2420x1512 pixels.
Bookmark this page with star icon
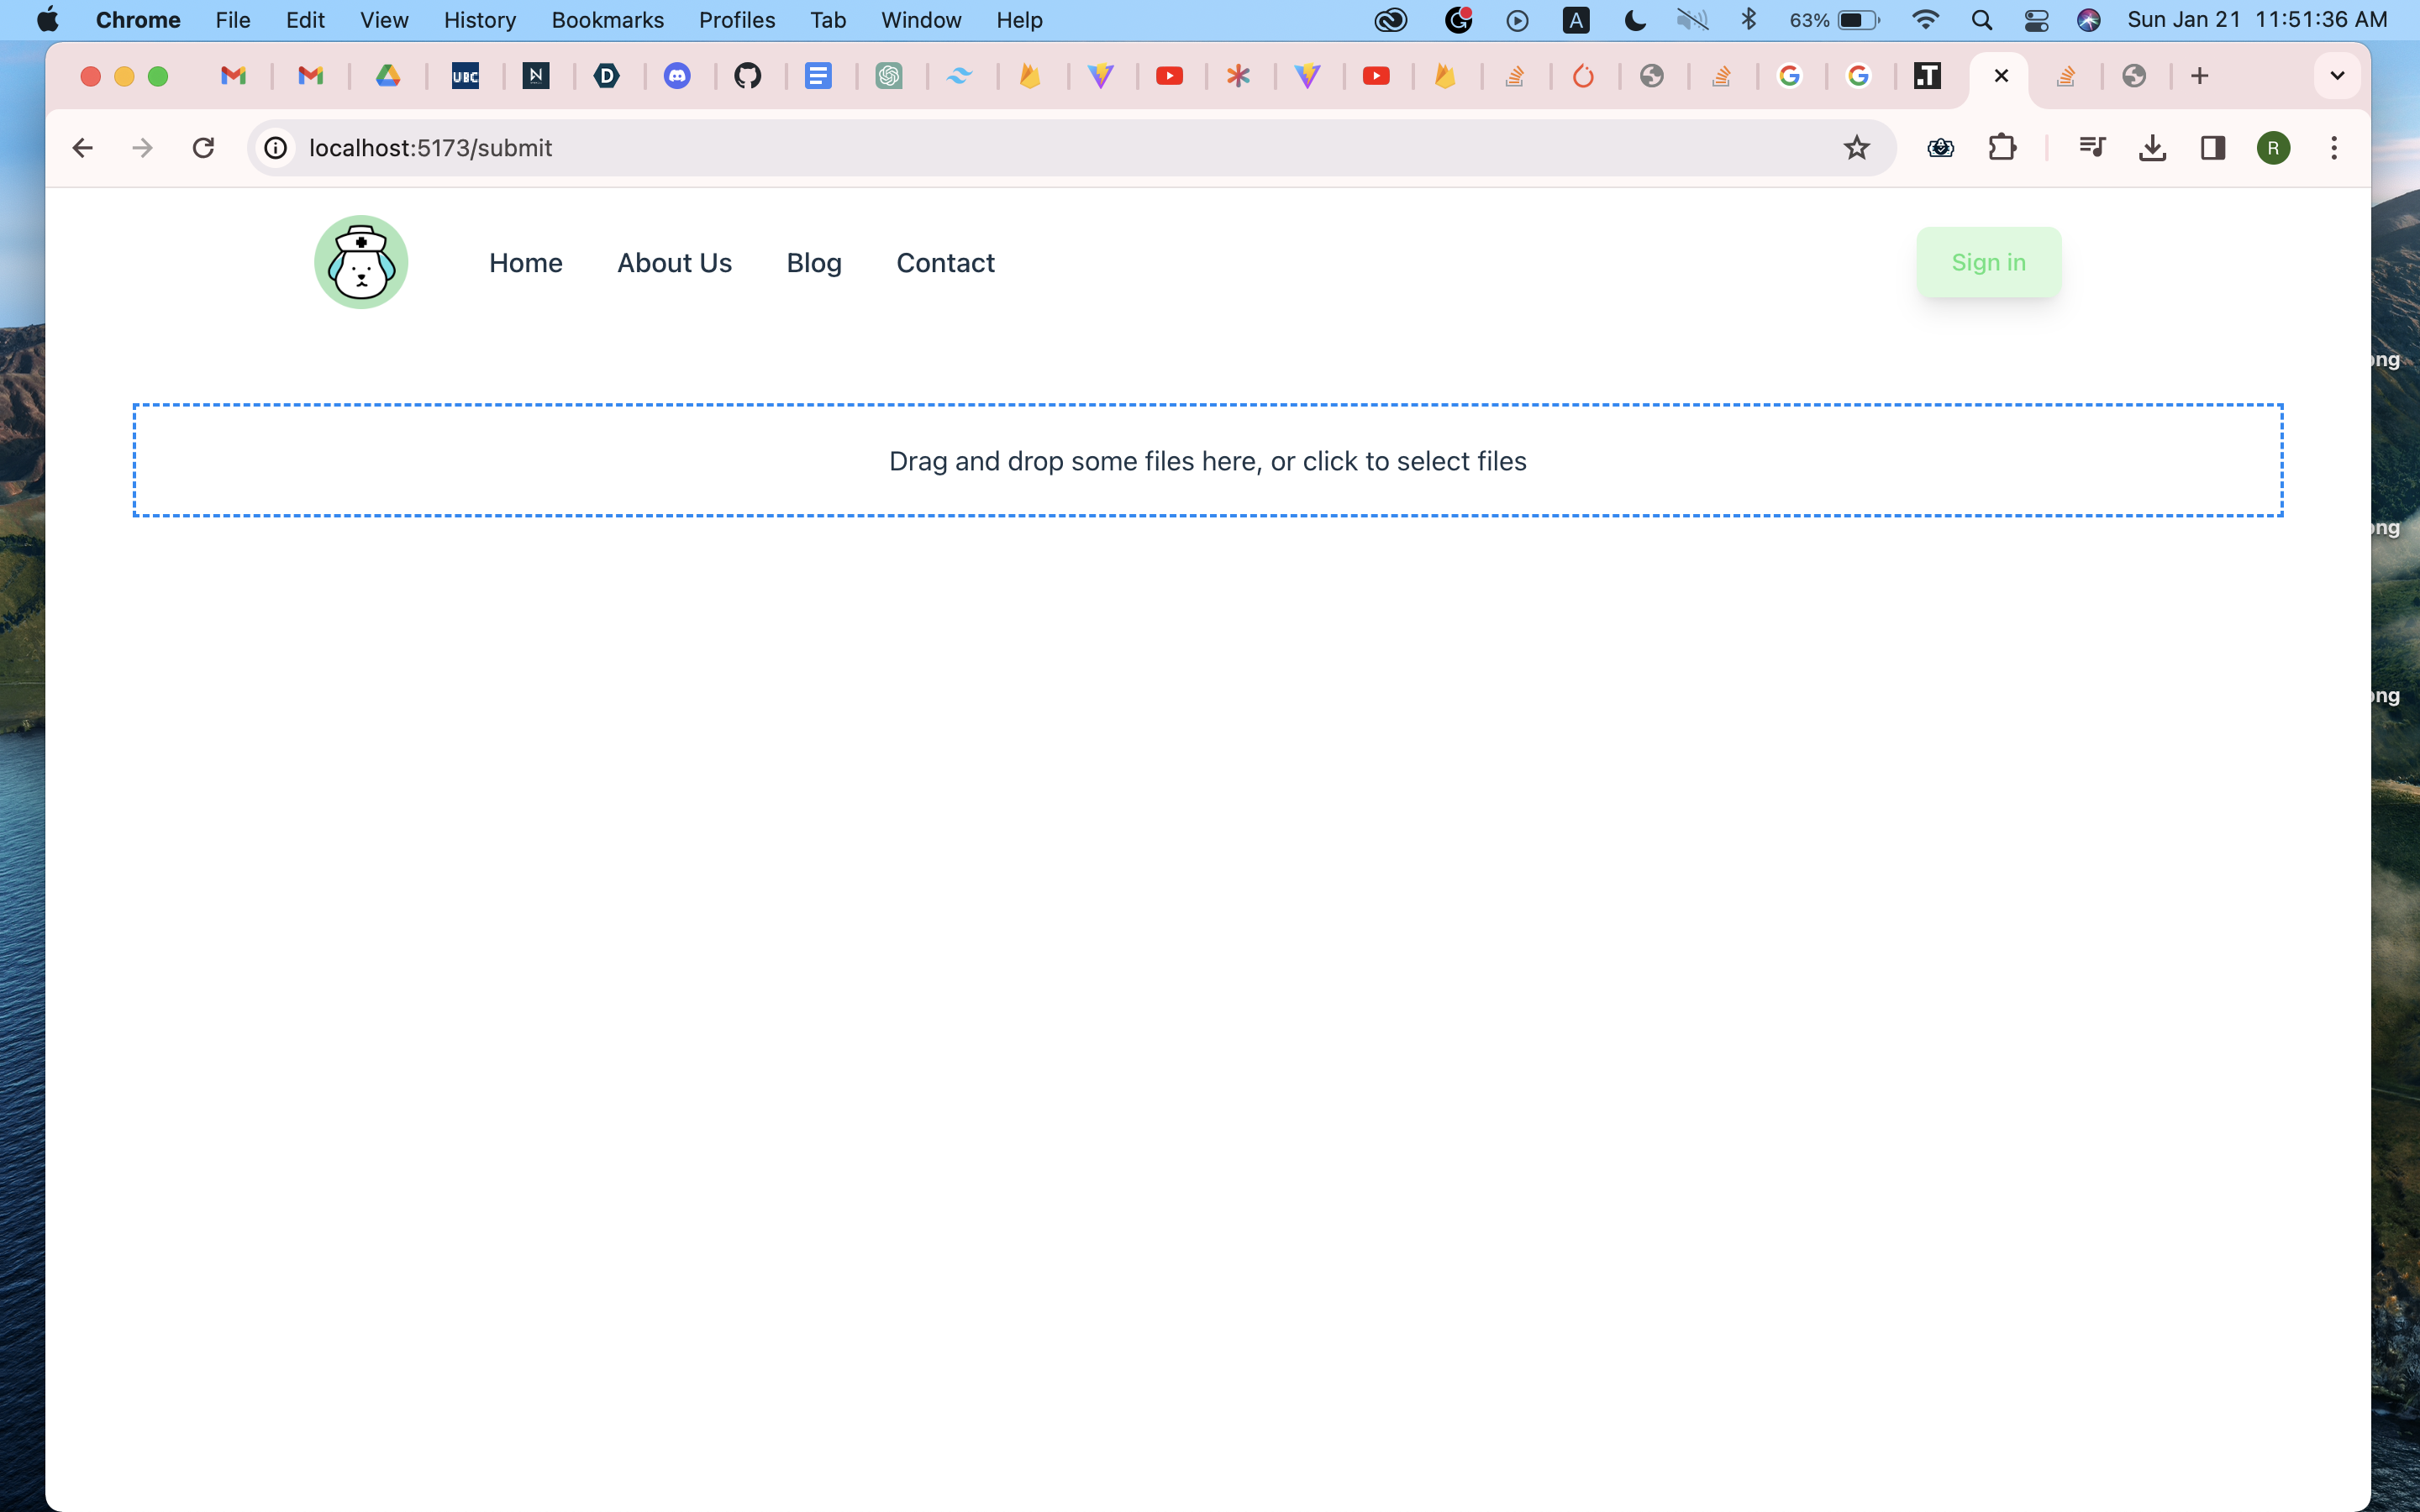[1856, 148]
